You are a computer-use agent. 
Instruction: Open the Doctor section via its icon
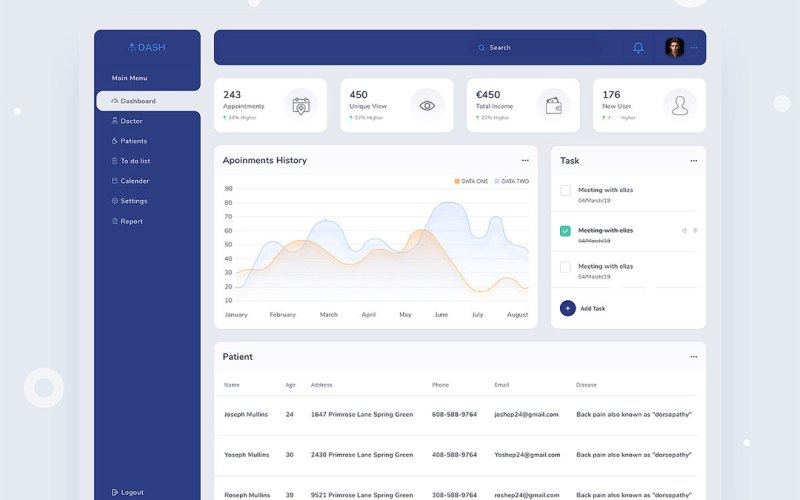(x=115, y=121)
